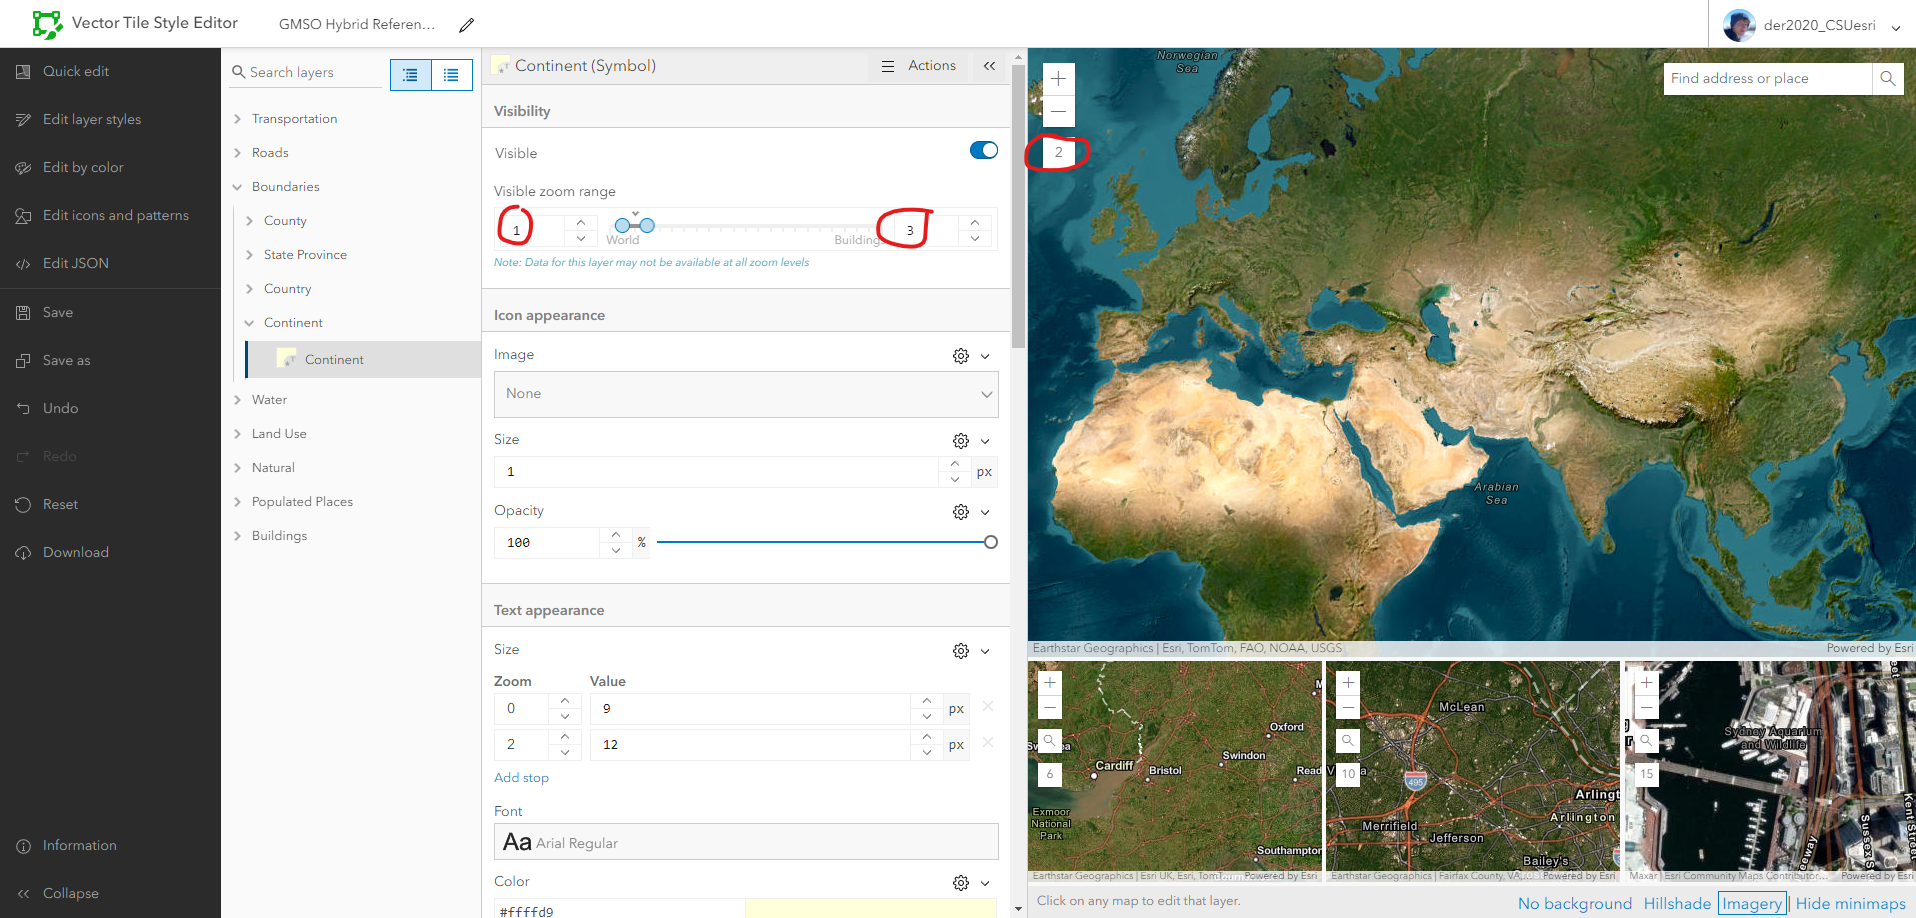This screenshot has width=1916, height=918.
Task: Expand the Natural layer group
Action: pos(238,468)
